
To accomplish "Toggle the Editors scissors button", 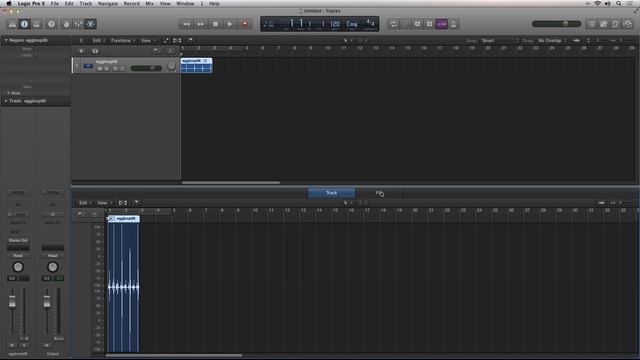I will (90, 24).
